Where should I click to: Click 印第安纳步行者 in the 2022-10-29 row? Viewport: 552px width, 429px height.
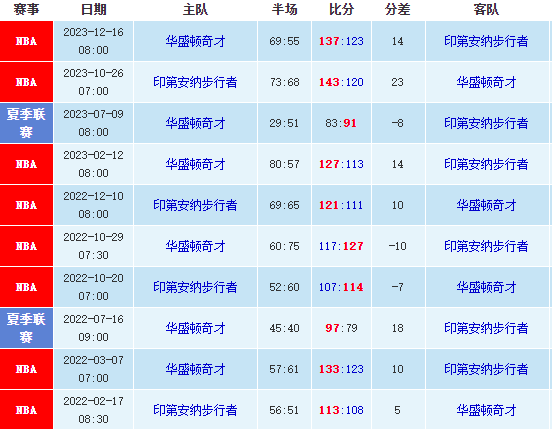click(486, 246)
